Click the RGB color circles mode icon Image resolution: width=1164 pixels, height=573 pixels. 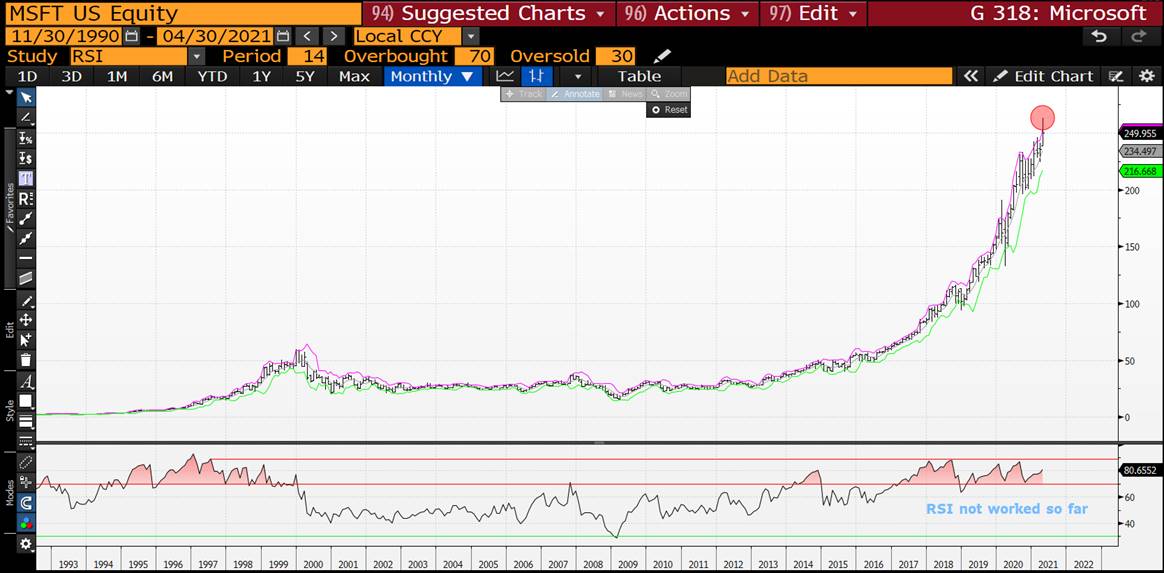[26, 523]
